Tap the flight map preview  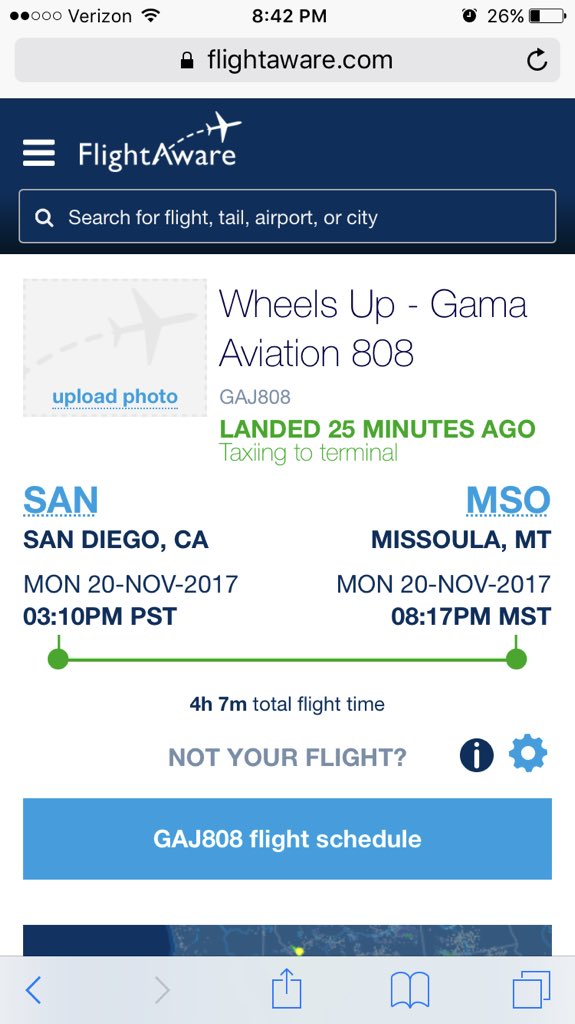coord(288,940)
